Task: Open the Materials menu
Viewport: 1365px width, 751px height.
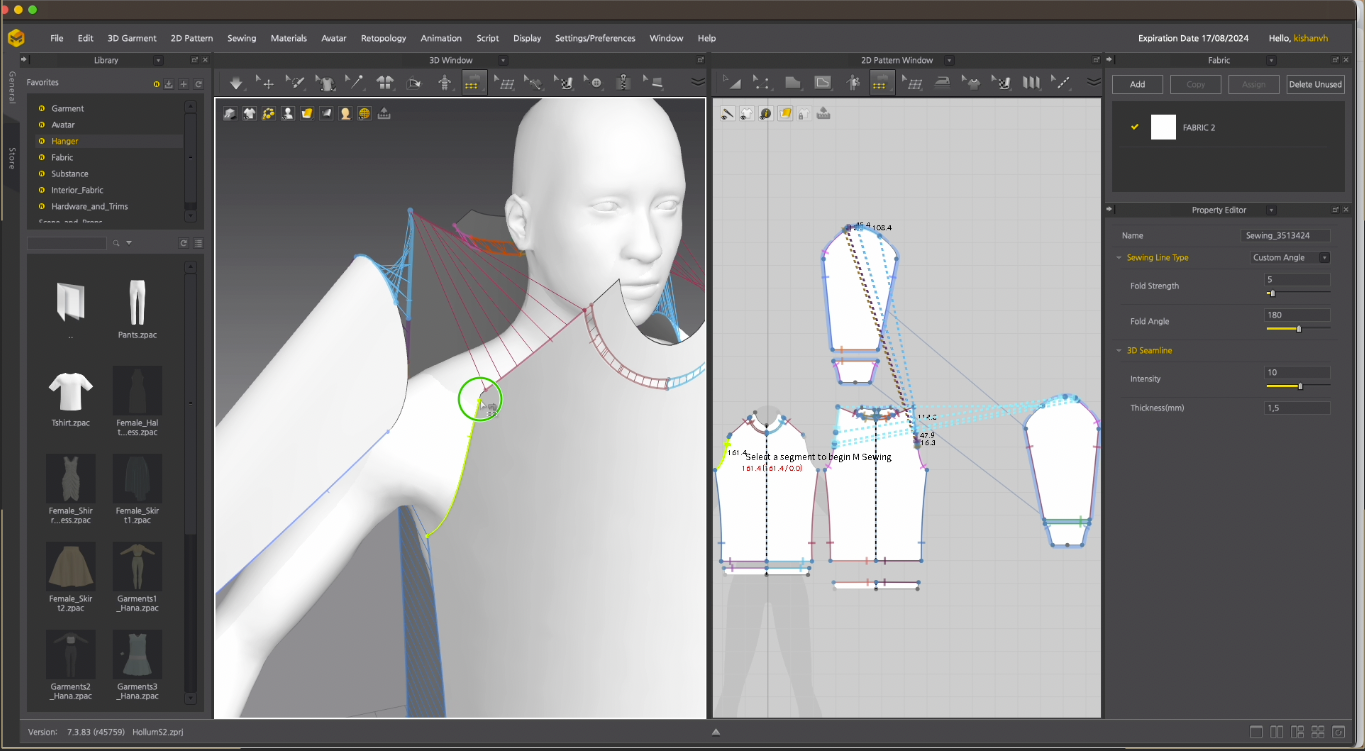Action: click(288, 38)
